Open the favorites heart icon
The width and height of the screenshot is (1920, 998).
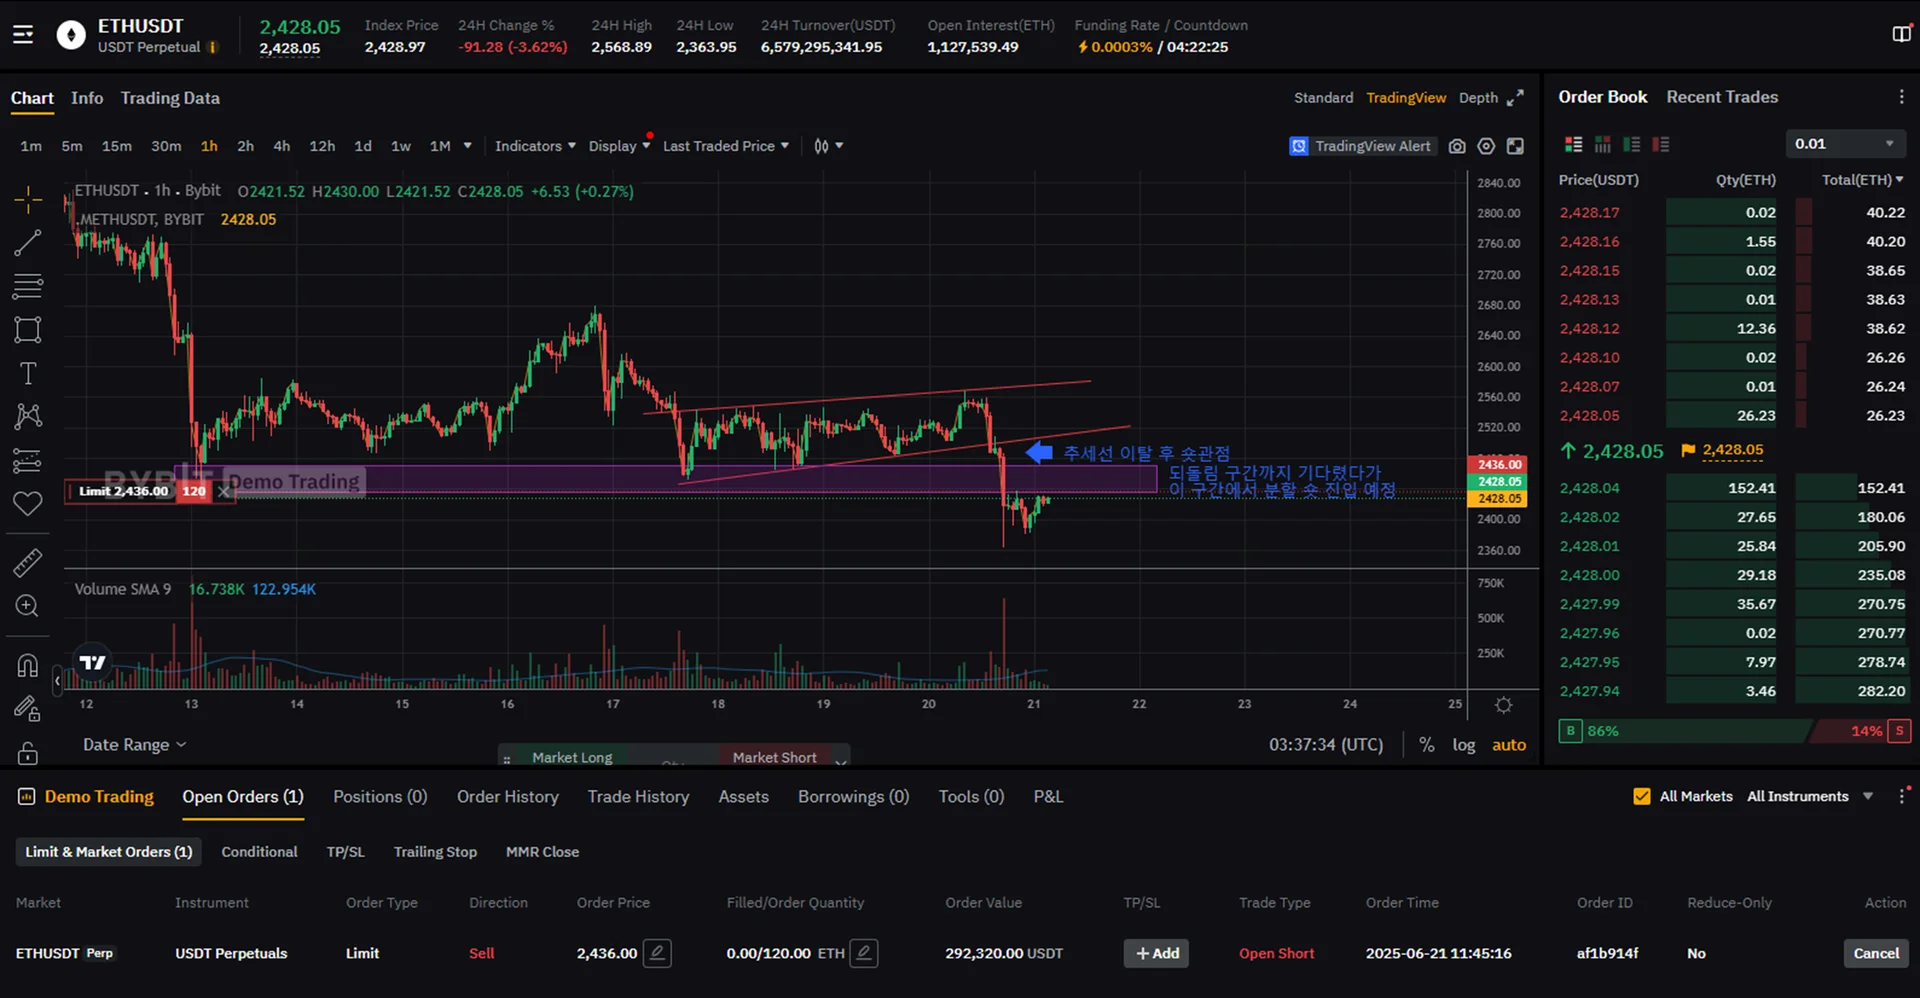[x=28, y=504]
